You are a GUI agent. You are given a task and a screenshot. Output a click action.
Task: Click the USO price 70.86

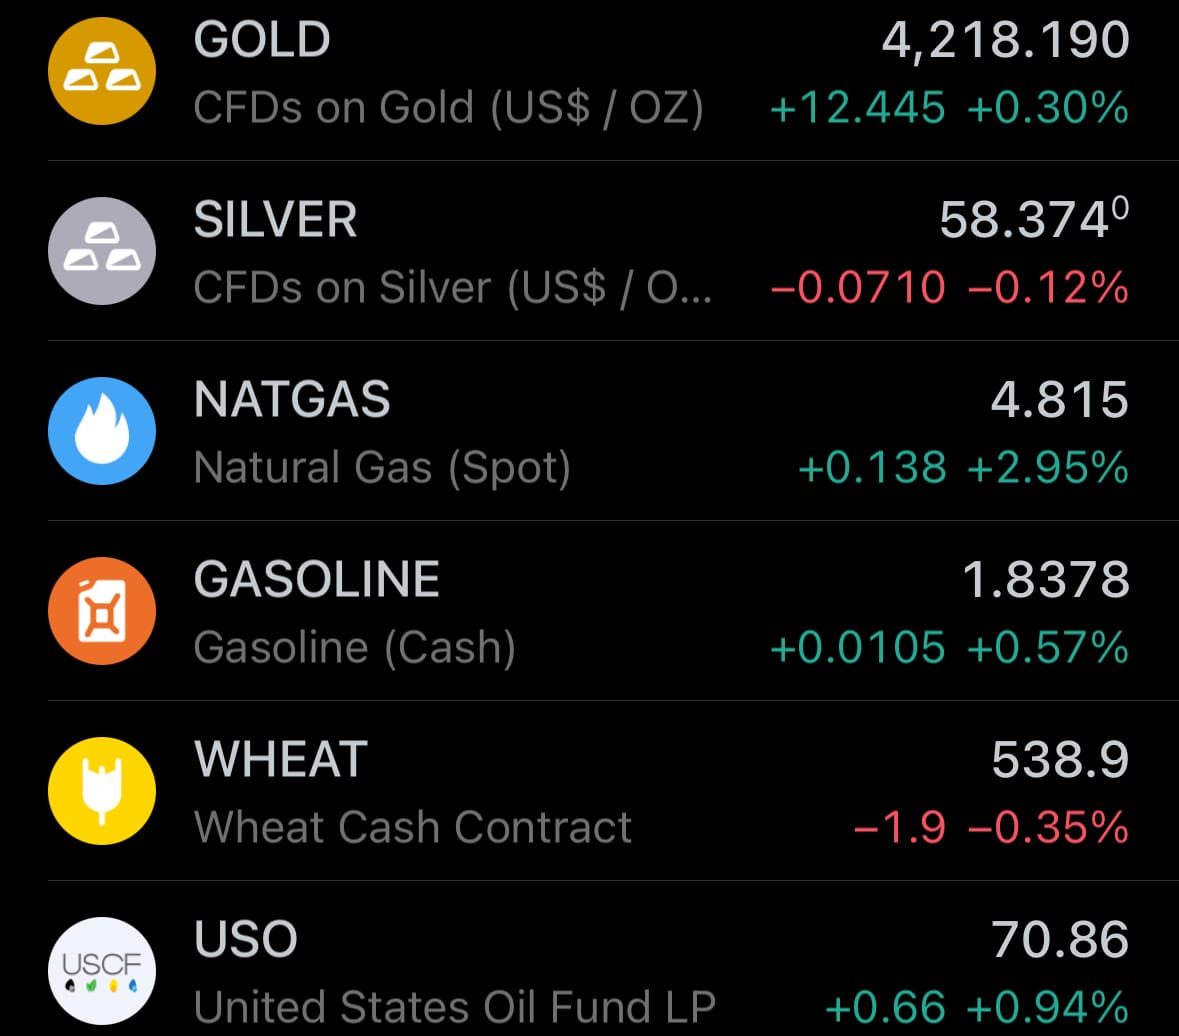click(1060, 940)
